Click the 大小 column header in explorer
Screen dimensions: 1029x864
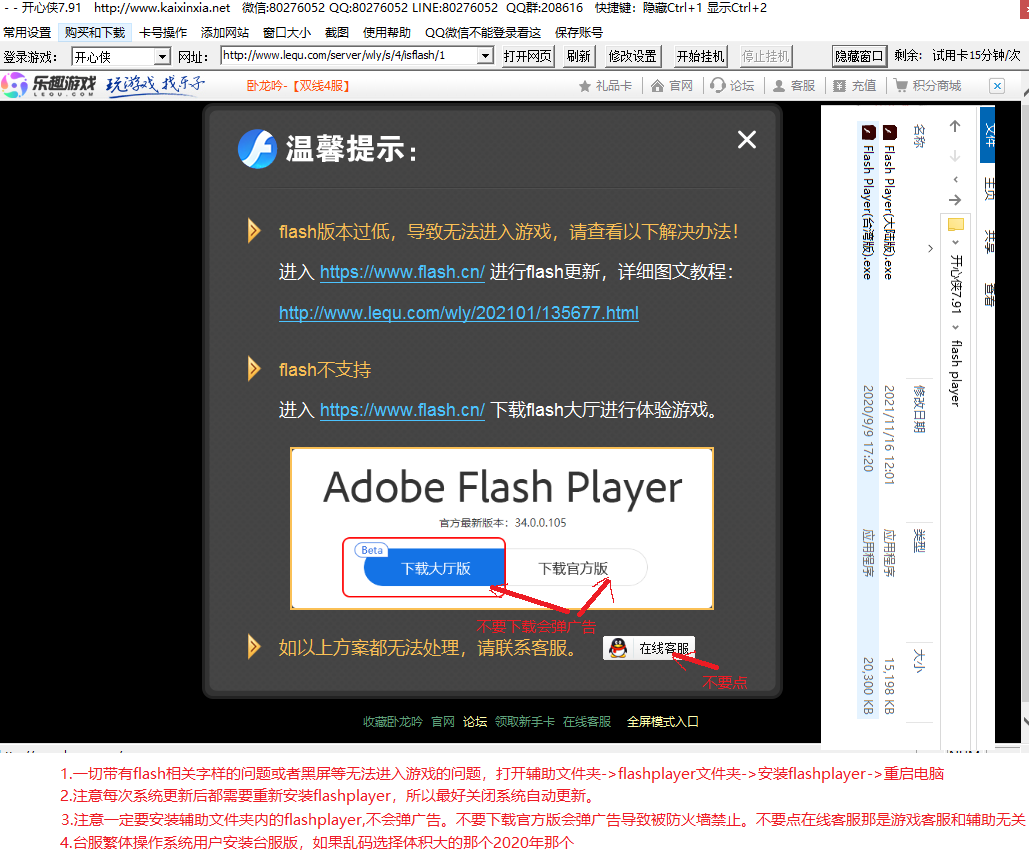pos(919,661)
